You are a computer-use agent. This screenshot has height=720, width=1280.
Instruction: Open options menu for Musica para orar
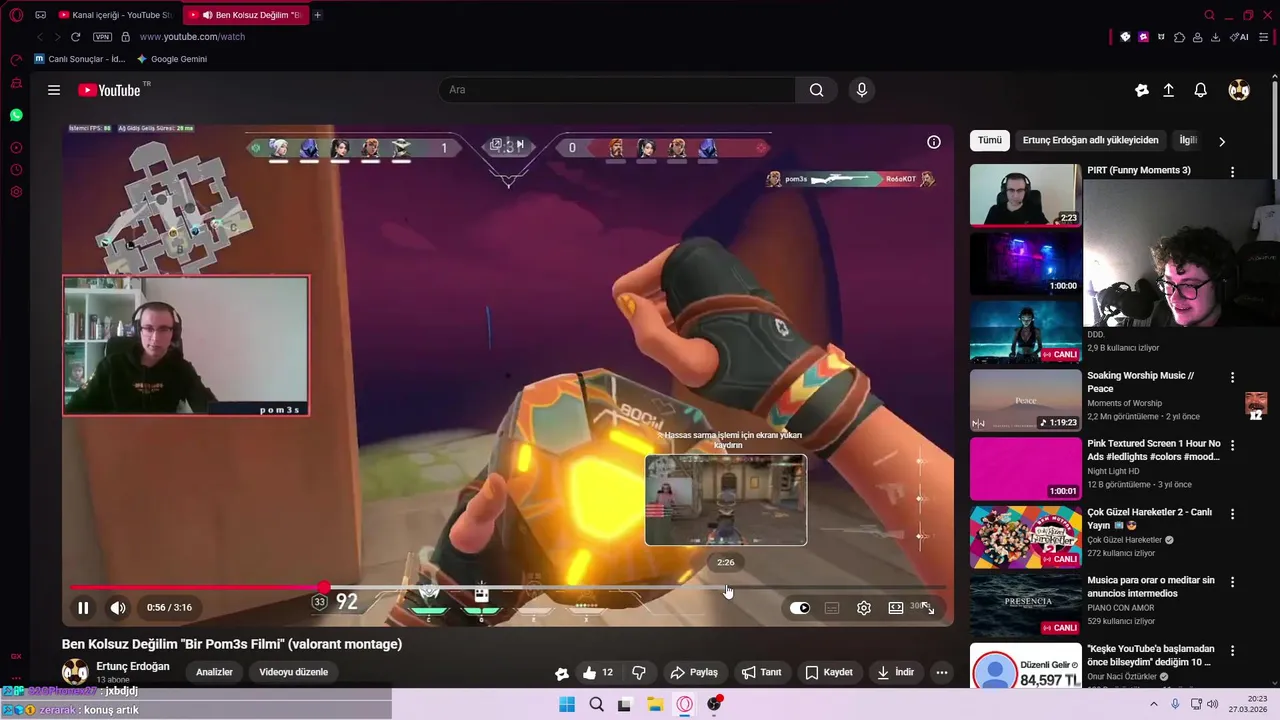(x=1232, y=582)
